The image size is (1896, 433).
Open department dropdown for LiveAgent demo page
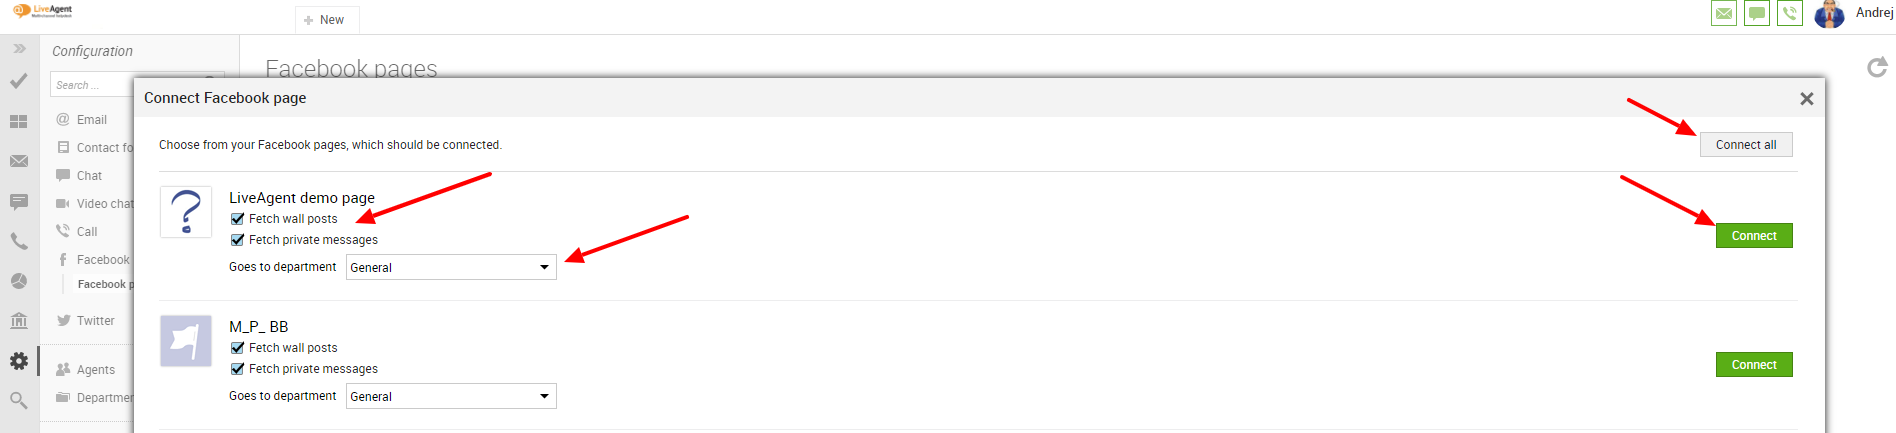(x=451, y=267)
